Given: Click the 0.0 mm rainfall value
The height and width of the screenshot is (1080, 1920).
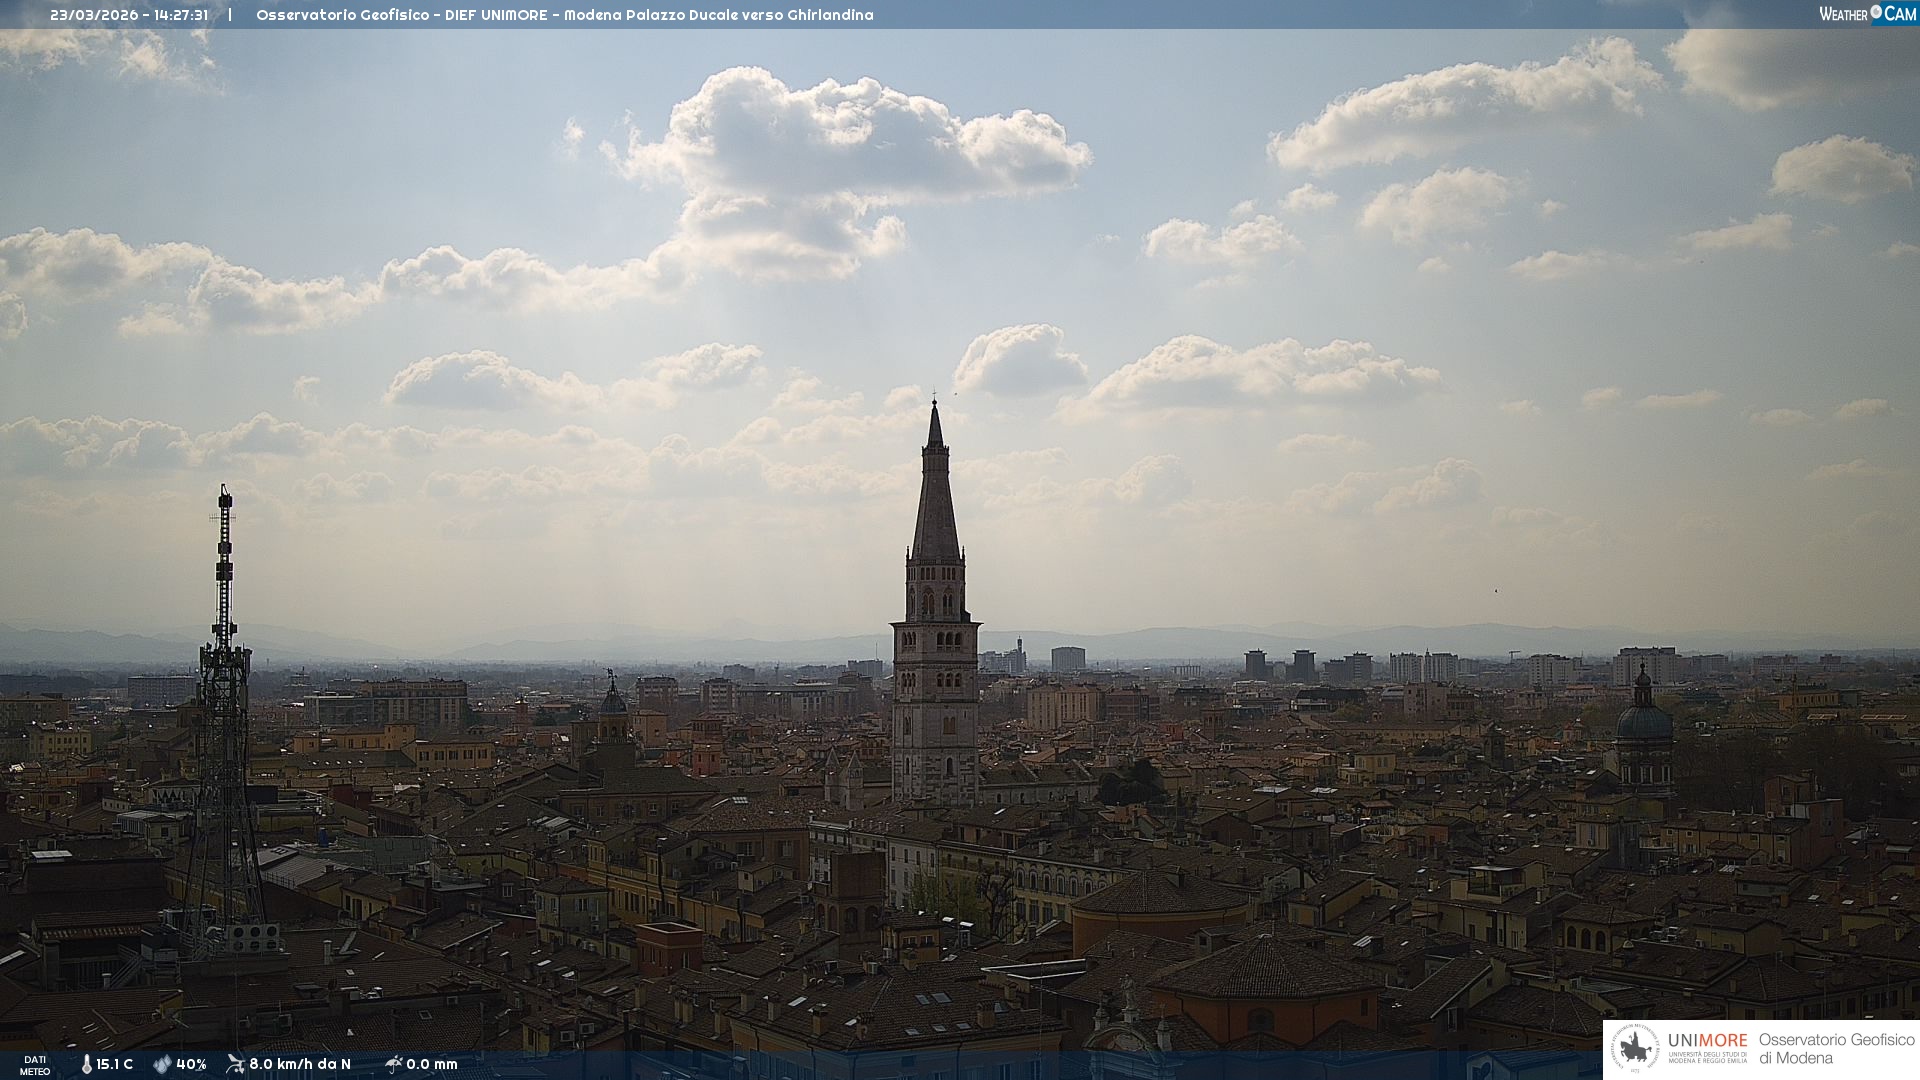Looking at the screenshot, I should click(432, 1064).
